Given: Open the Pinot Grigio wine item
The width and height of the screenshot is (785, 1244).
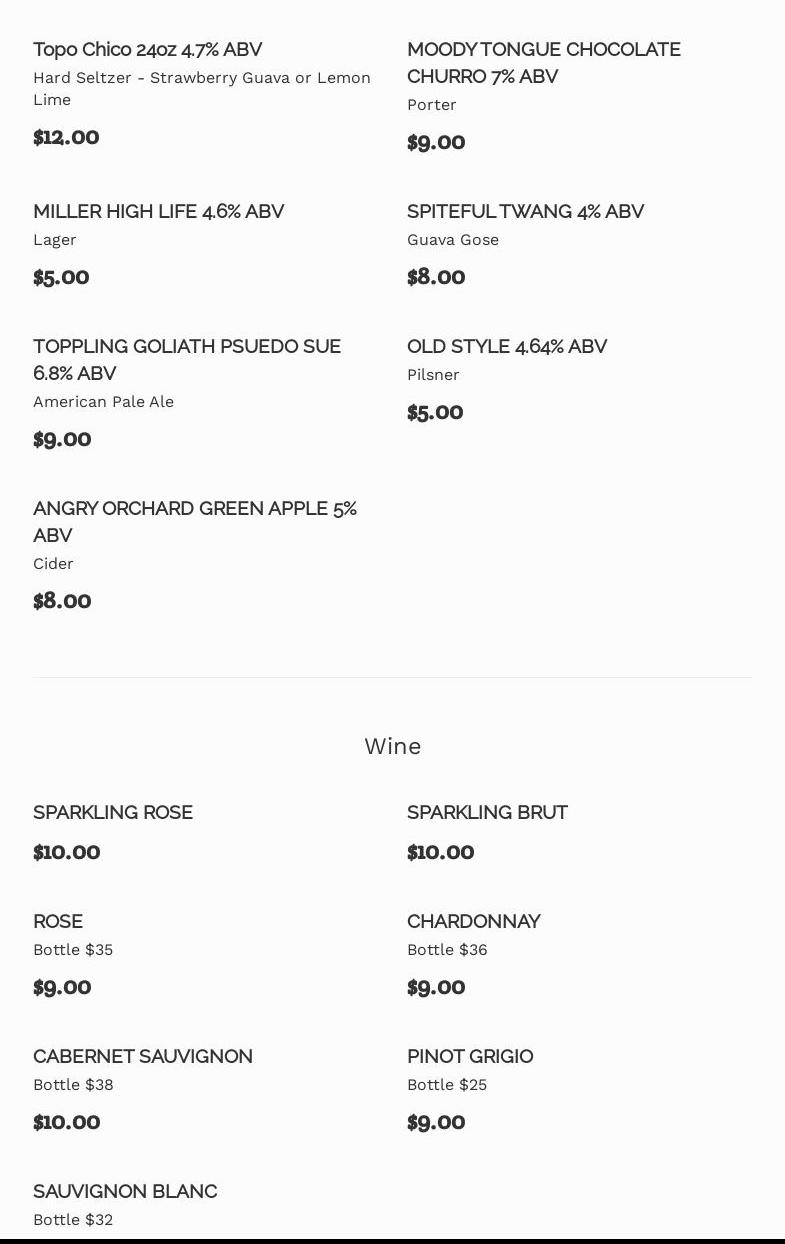Looking at the screenshot, I should pos(470,1057).
